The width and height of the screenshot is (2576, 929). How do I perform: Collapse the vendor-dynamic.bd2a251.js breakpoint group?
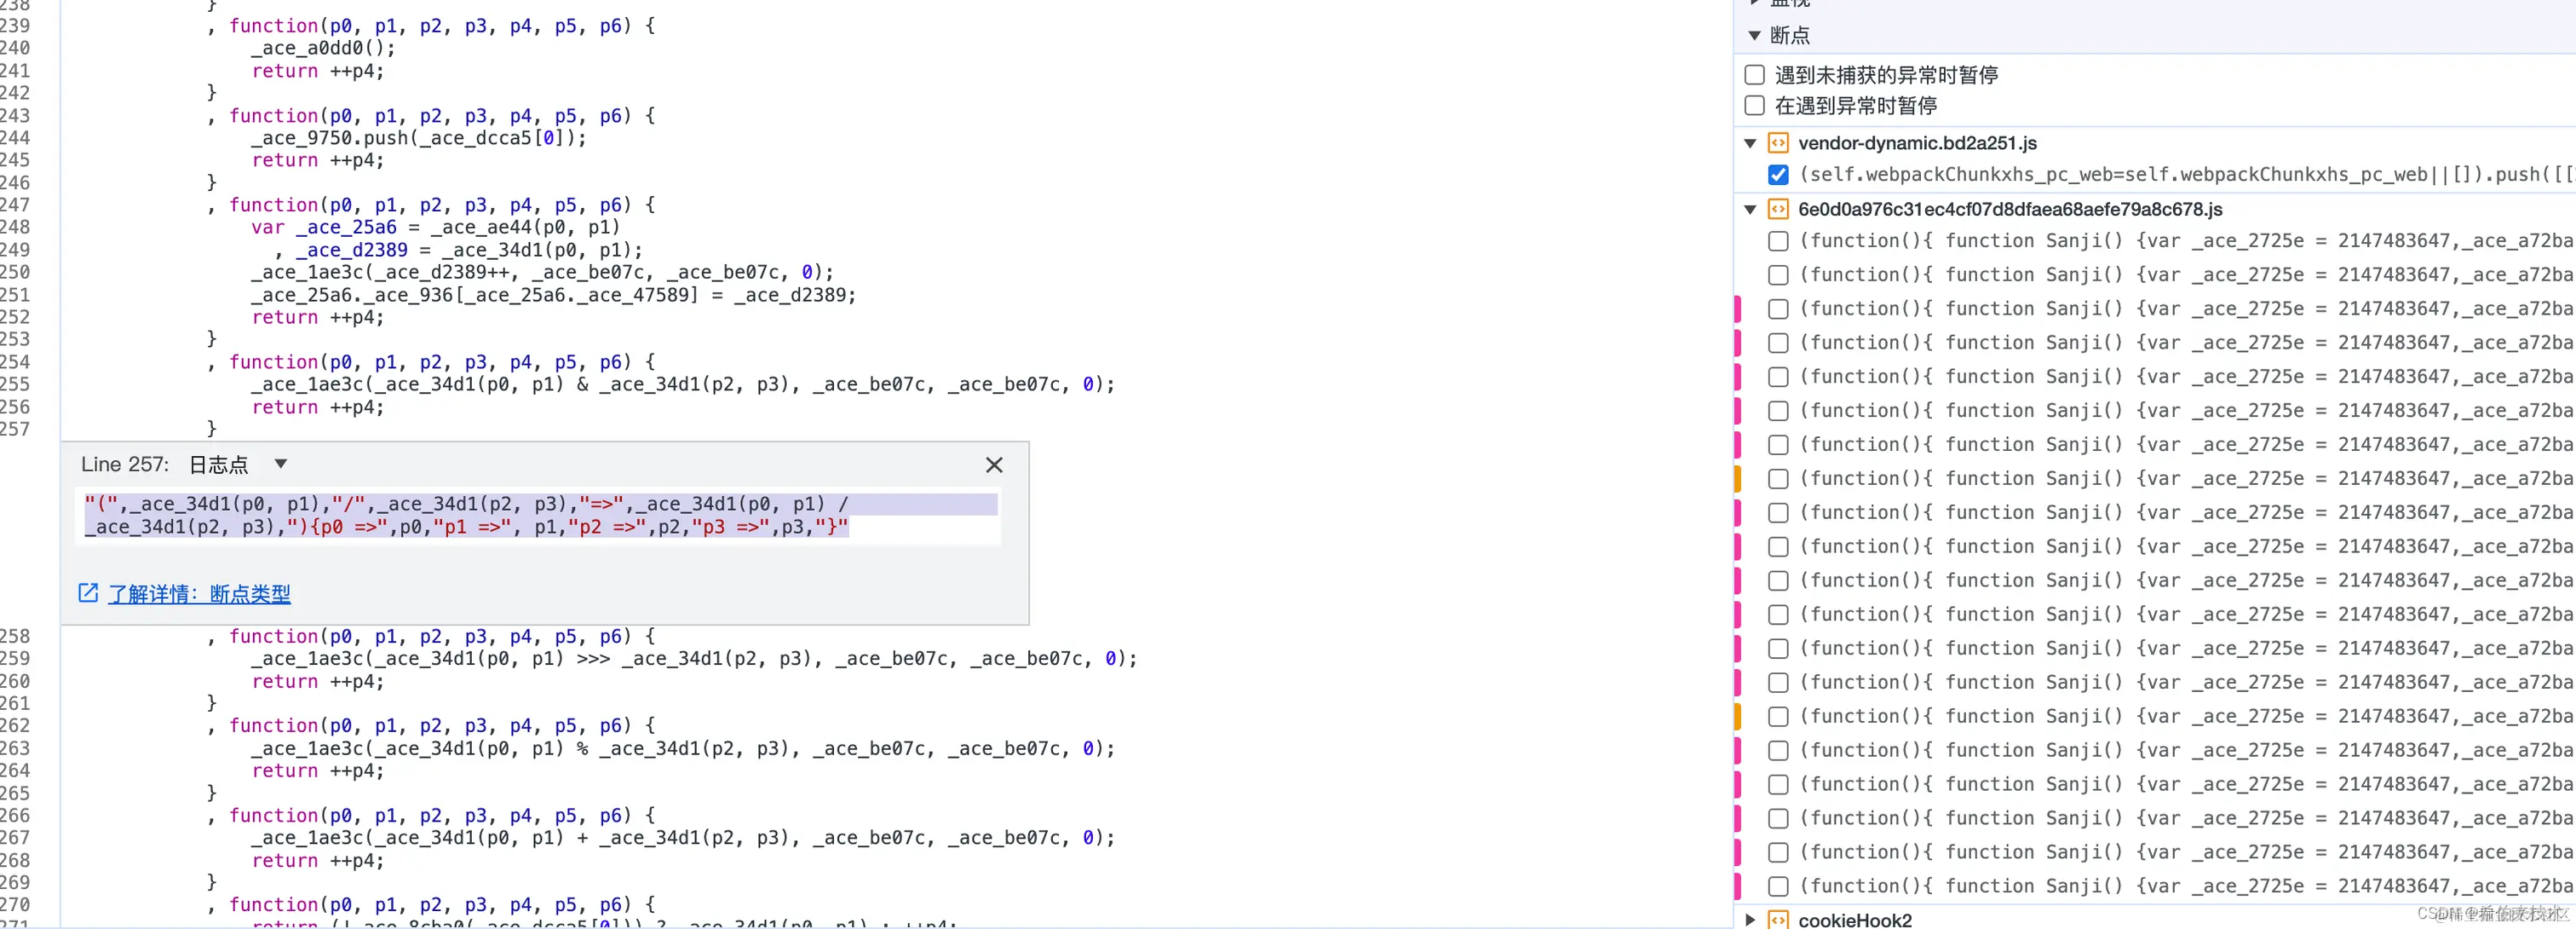click(x=1750, y=143)
